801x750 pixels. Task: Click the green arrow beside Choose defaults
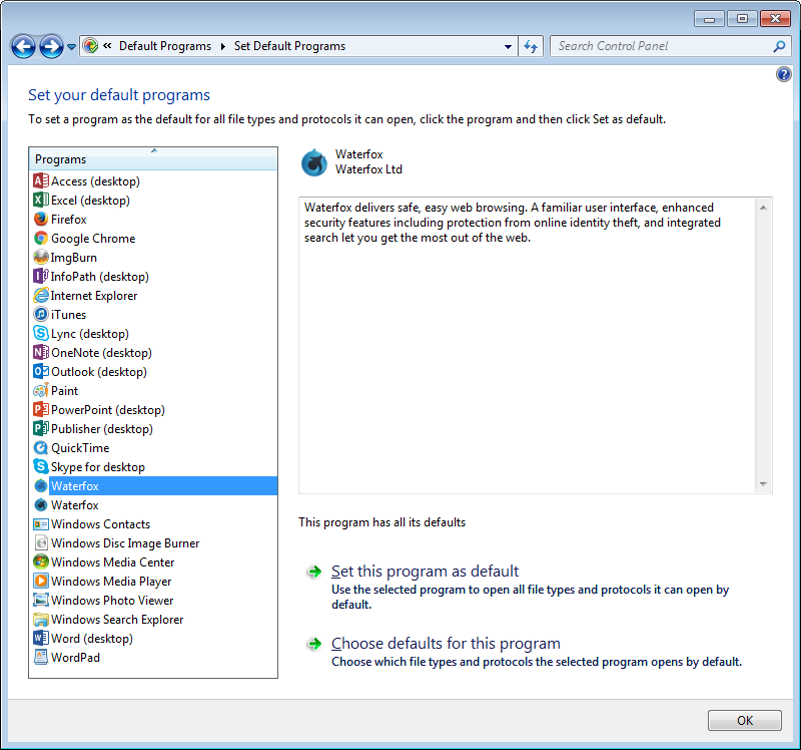[x=314, y=644]
